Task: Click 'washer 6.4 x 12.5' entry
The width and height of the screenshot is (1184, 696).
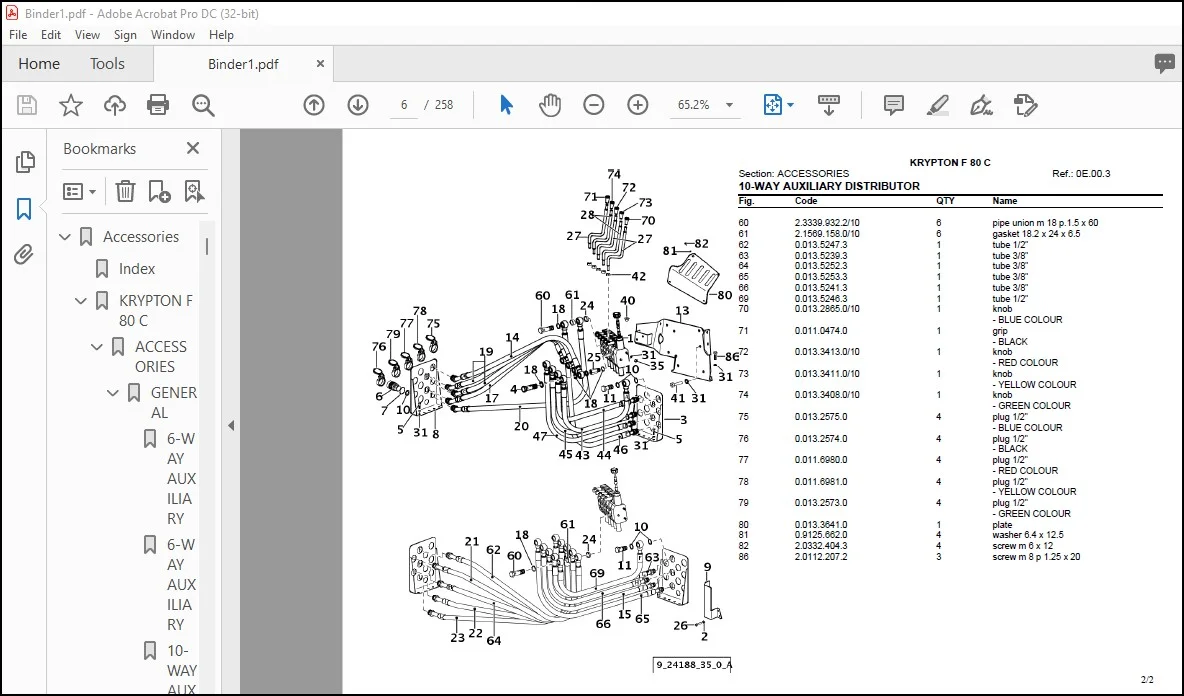Action: point(1028,535)
